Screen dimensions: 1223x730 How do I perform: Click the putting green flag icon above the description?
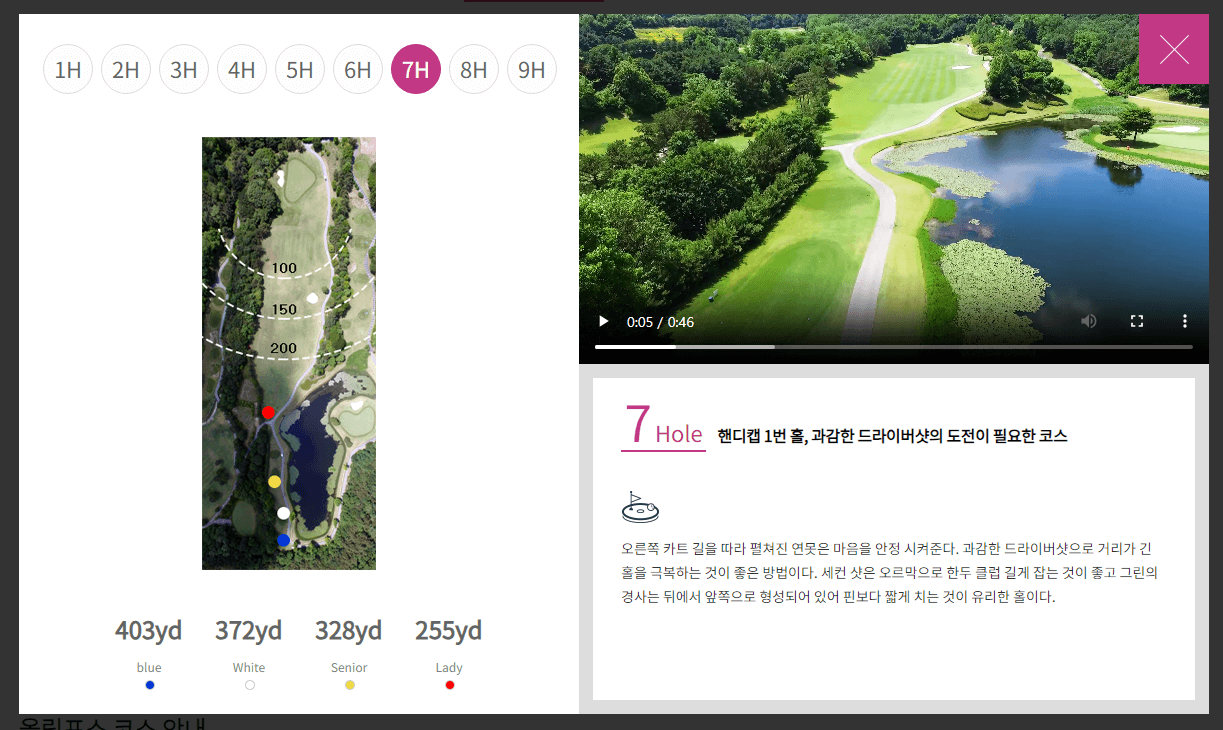[640, 506]
